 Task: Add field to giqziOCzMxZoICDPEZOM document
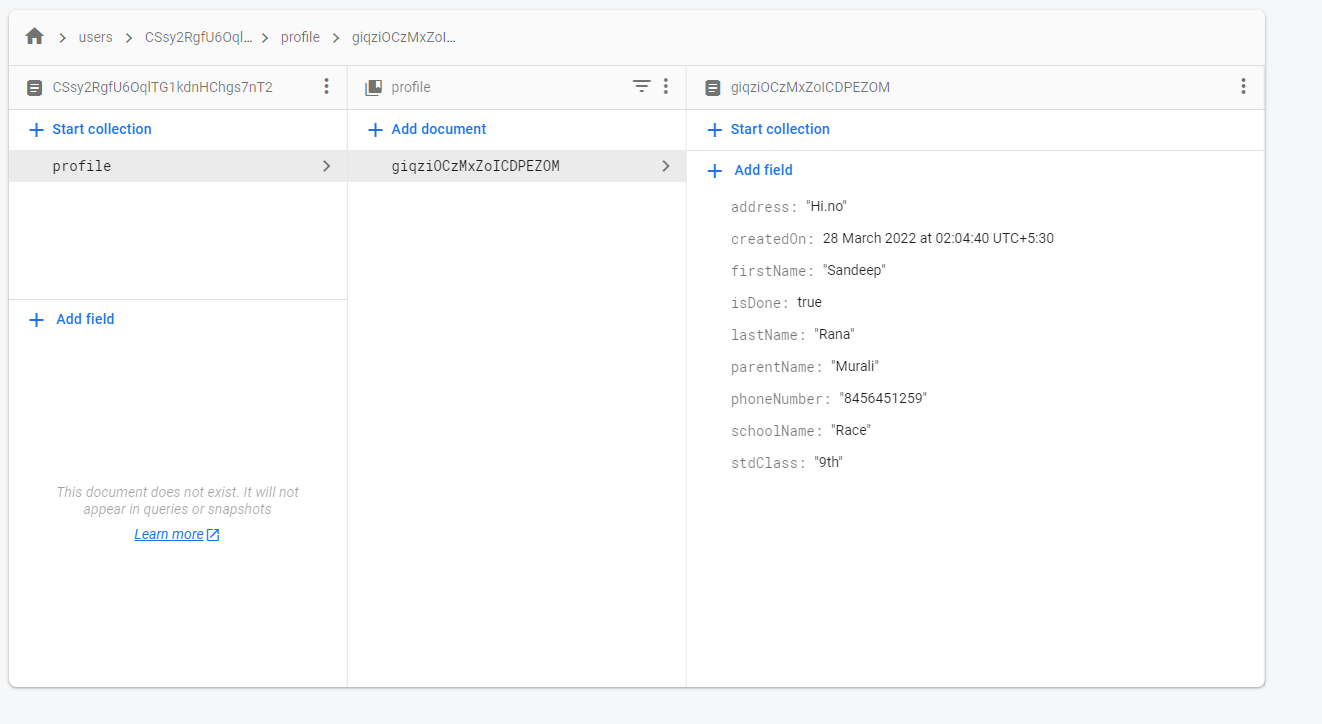[x=750, y=170]
